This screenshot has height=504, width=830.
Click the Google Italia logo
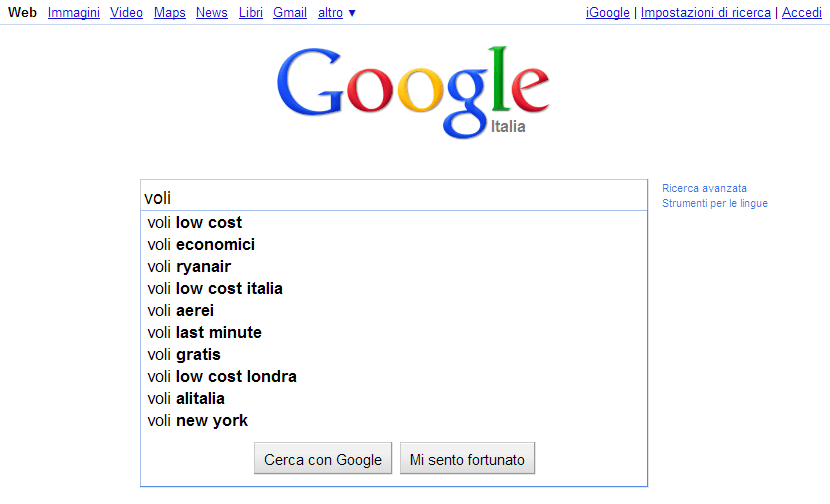pos(413,88)
